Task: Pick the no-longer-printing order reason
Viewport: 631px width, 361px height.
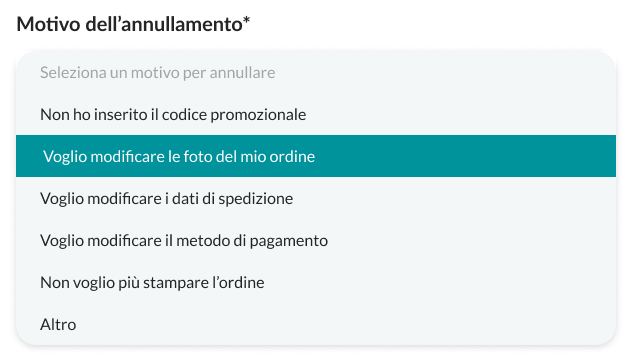Action: pyautogui.click(x=316, y=282)
